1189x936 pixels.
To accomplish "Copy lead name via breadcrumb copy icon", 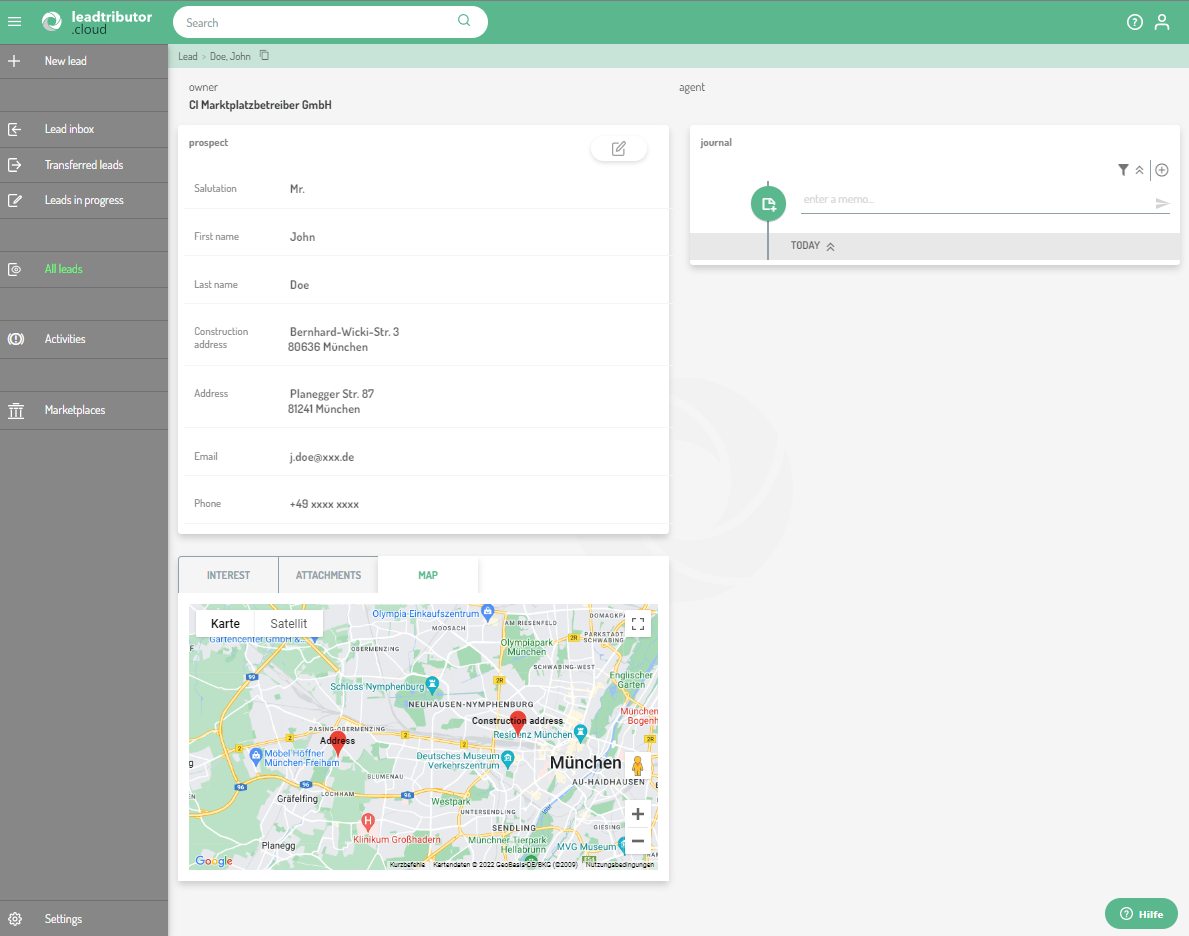I will (x=264, y=56).
